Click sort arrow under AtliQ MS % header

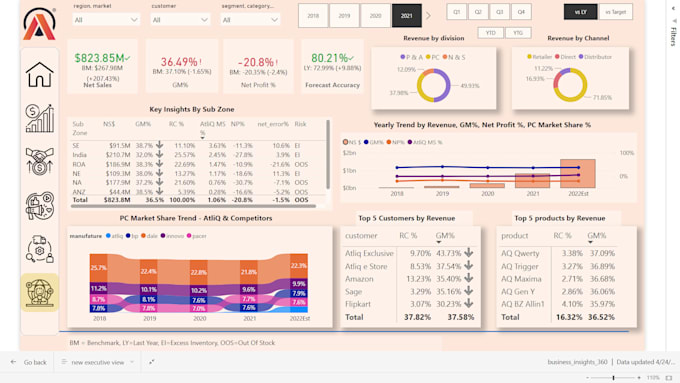tap(202, 138)
